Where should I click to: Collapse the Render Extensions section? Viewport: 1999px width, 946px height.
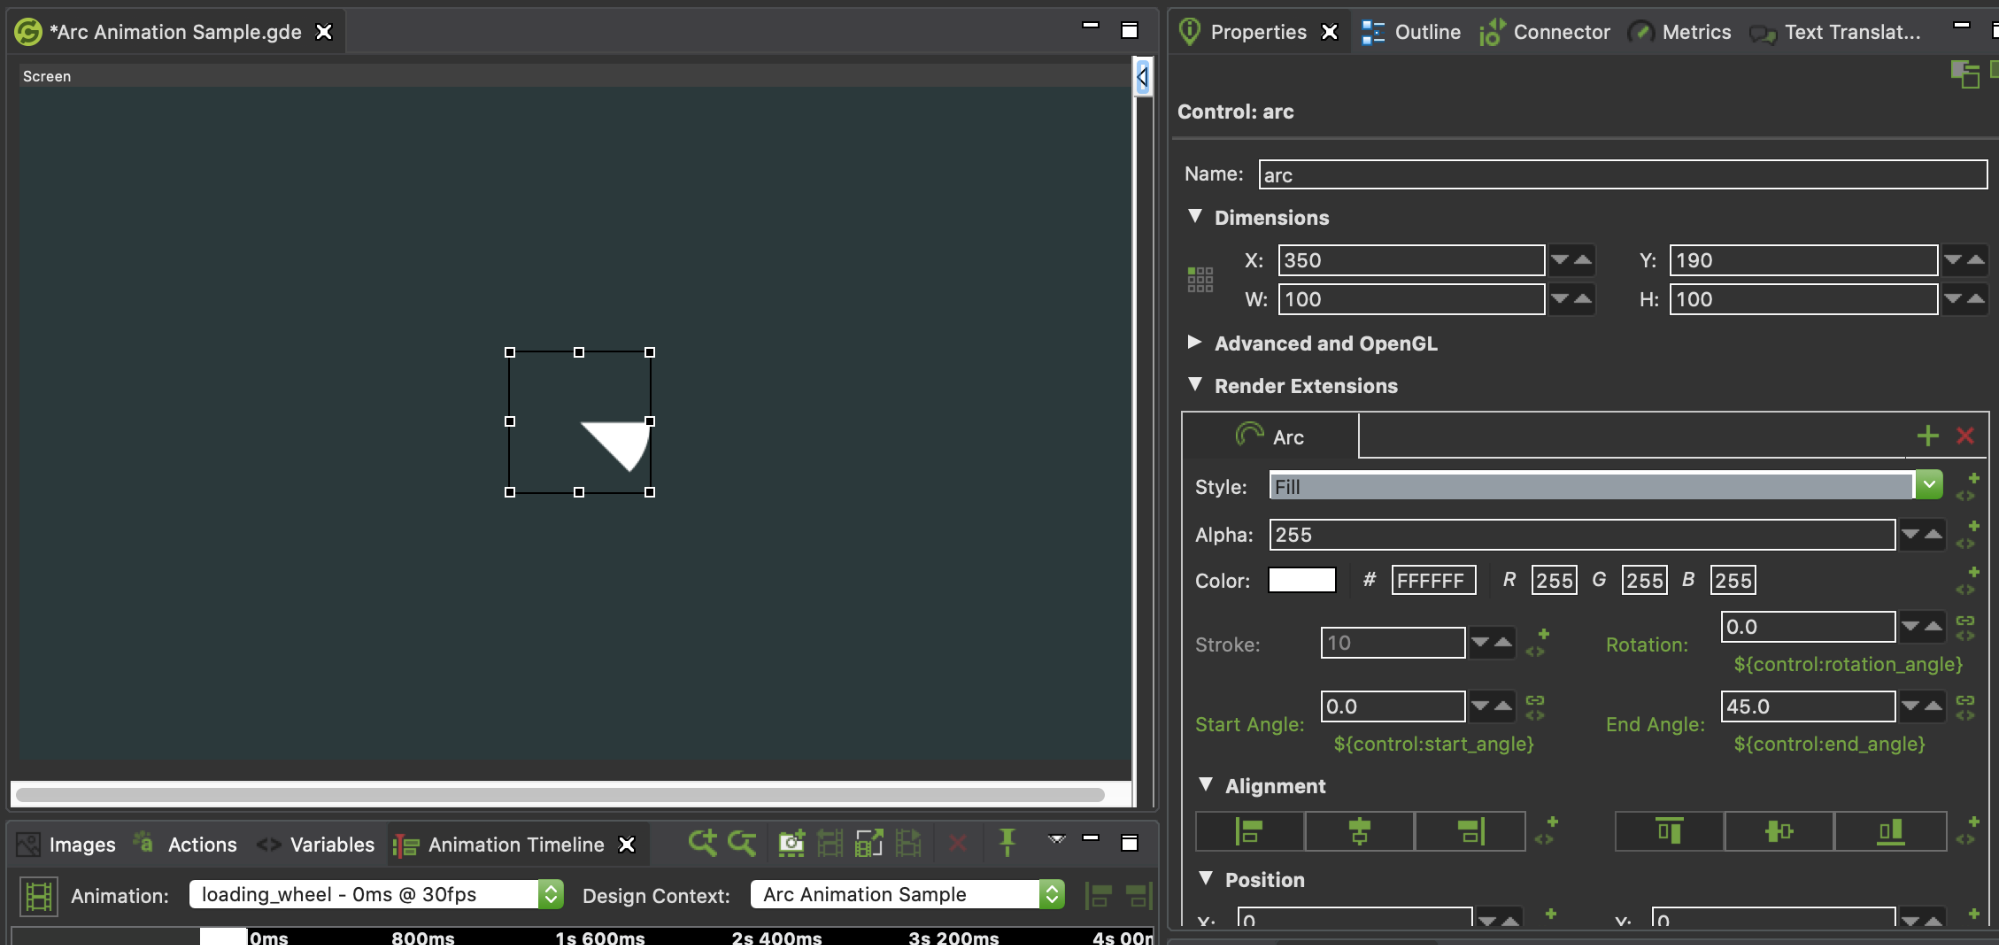click(x=1195, y=384)
